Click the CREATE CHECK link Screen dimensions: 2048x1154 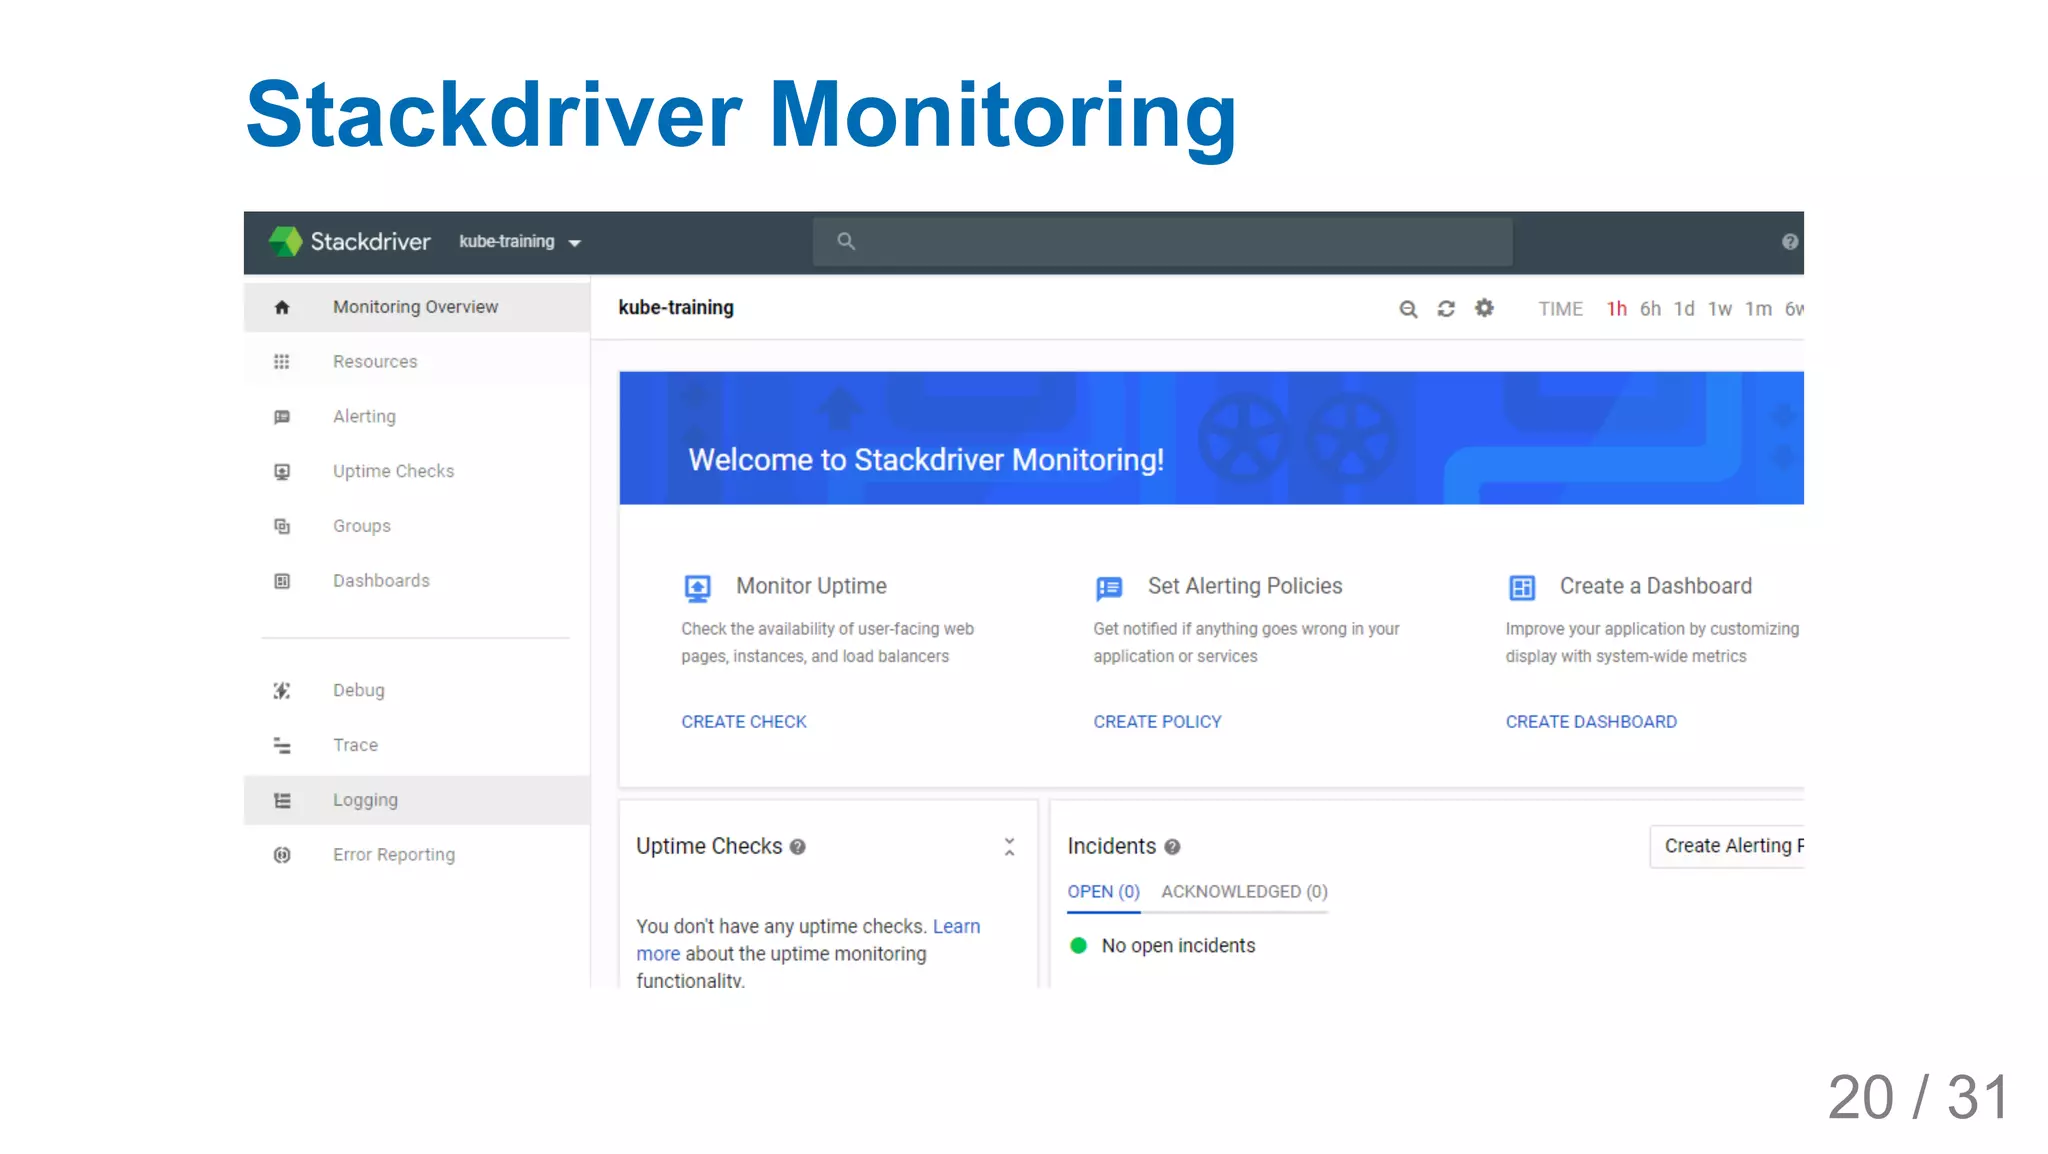pyautogui.click(x=744, y=722)
